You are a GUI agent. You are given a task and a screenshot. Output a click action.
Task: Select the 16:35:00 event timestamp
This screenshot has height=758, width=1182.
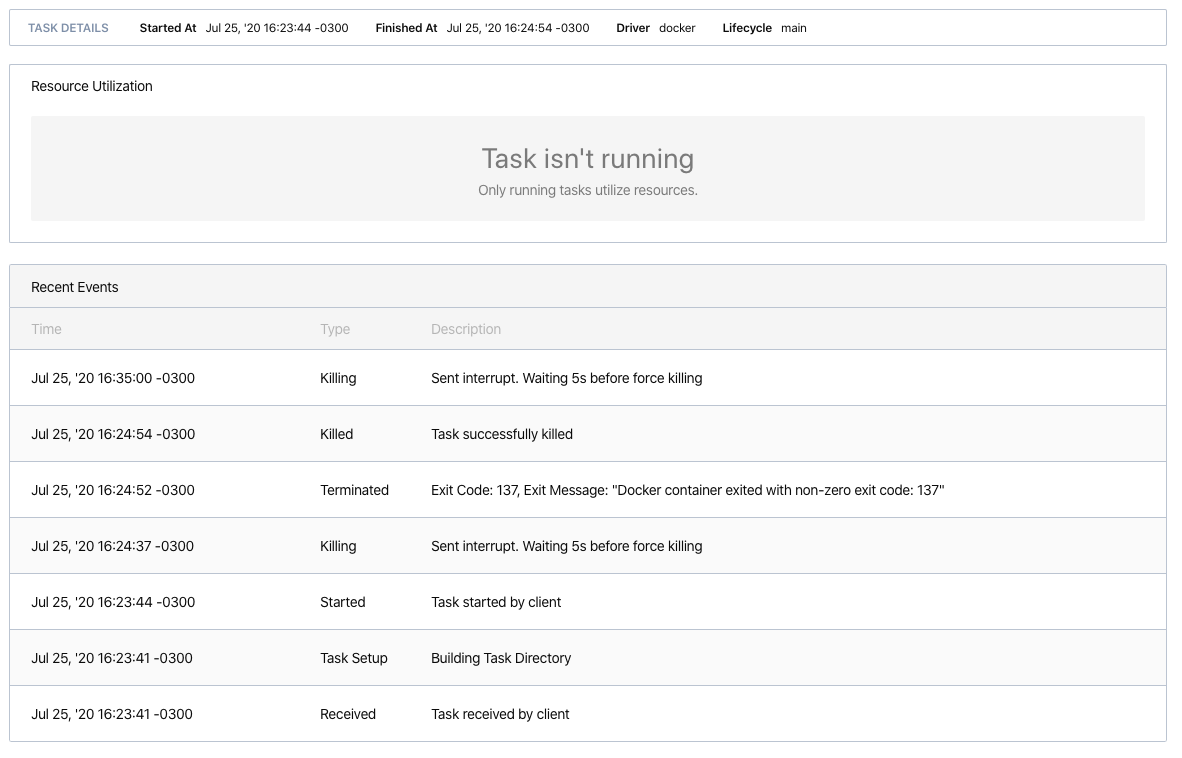(113, 378)
